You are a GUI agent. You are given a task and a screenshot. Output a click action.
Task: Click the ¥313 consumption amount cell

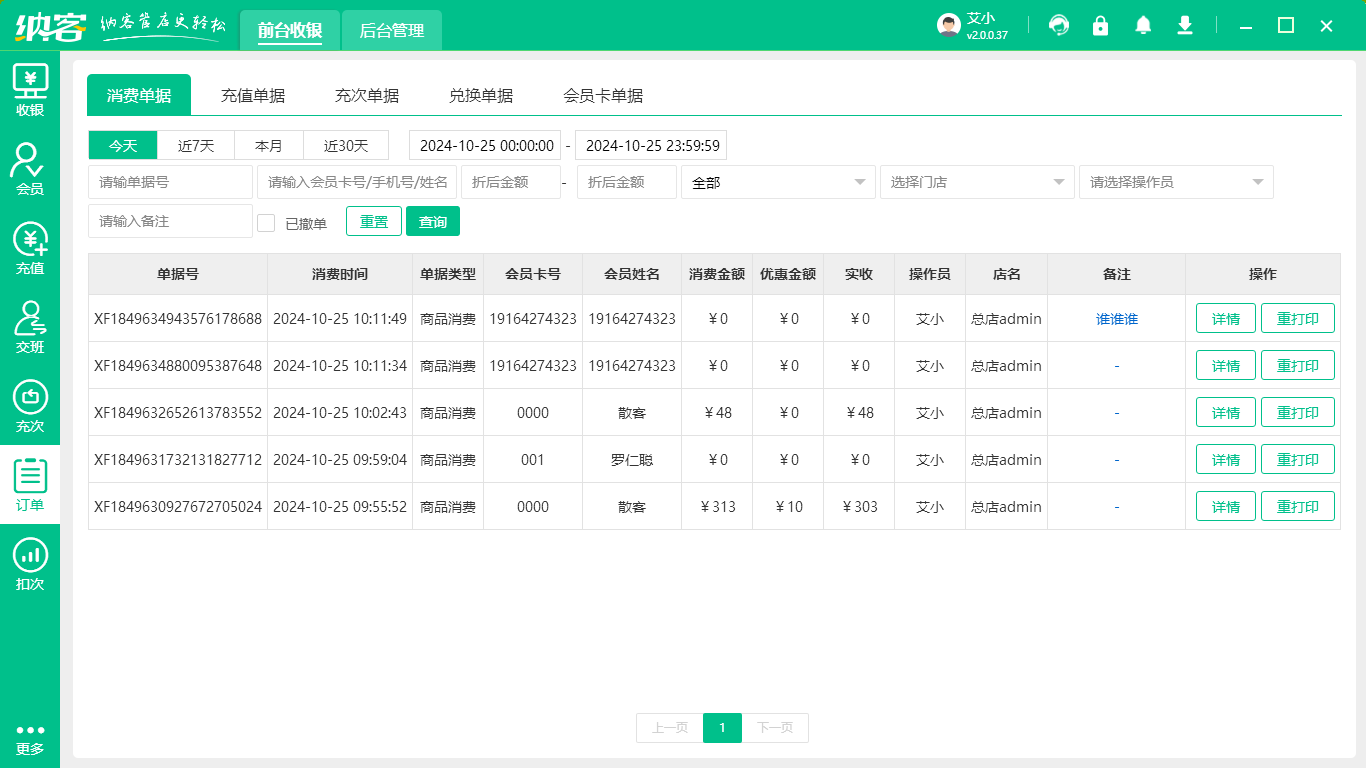point(717,507)
